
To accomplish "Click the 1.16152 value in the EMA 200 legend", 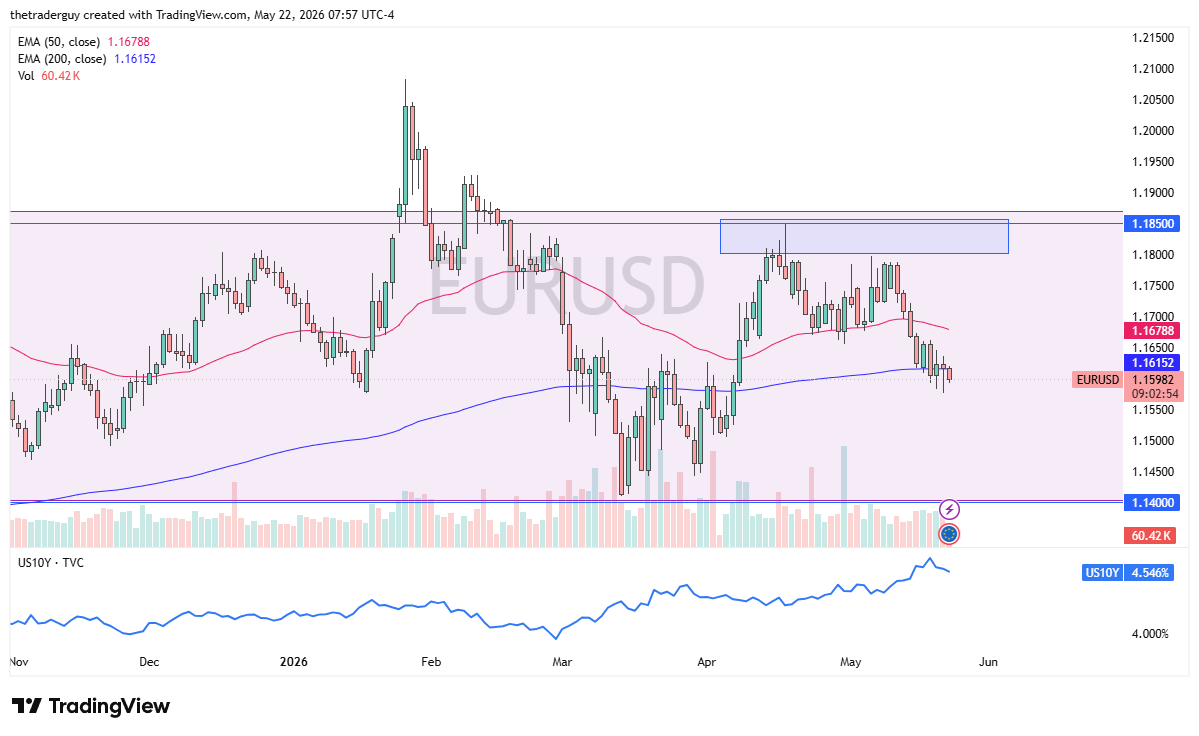I will (x=135, y=59).
